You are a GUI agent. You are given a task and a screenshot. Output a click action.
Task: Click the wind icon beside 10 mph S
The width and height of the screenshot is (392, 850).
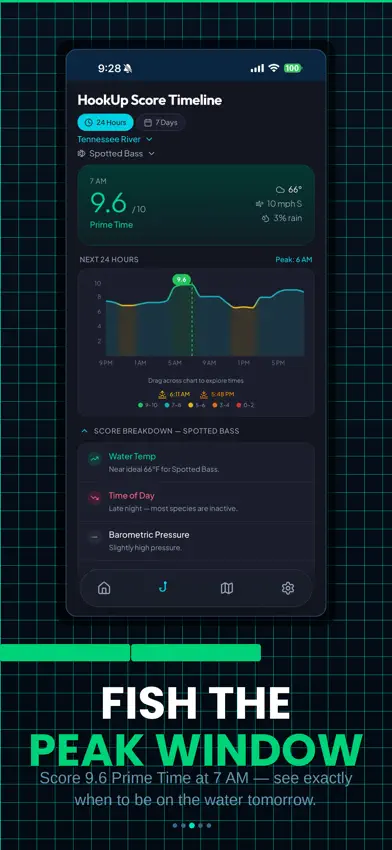click(x=259, y=204)
